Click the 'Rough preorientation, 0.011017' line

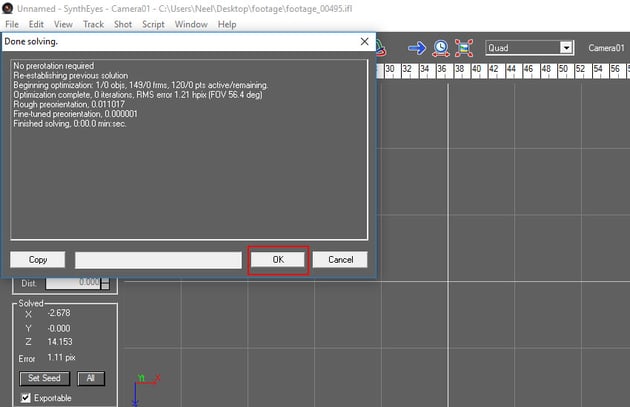pyautogui.click(x=69, y=104)
